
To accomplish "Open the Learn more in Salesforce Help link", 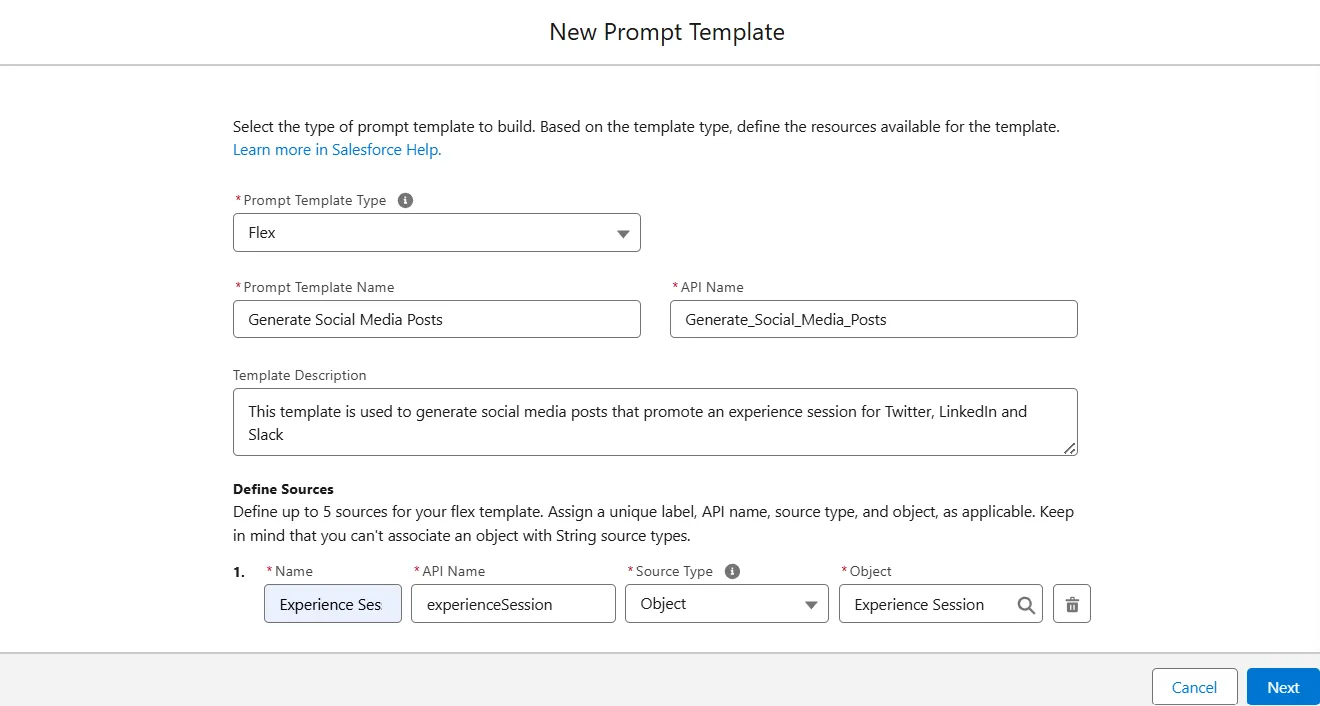I will tap(337, 150).
